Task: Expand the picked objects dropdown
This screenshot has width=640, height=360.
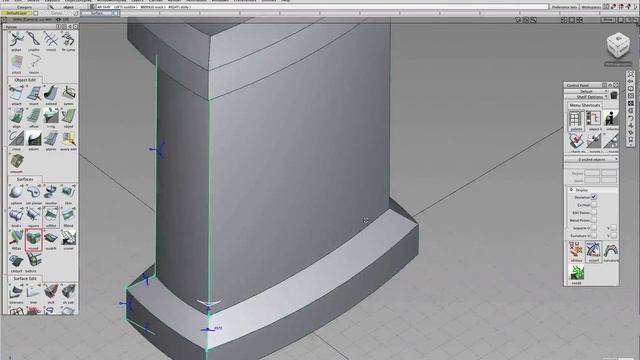Action: pyautogui.click(x=591, y=159)
